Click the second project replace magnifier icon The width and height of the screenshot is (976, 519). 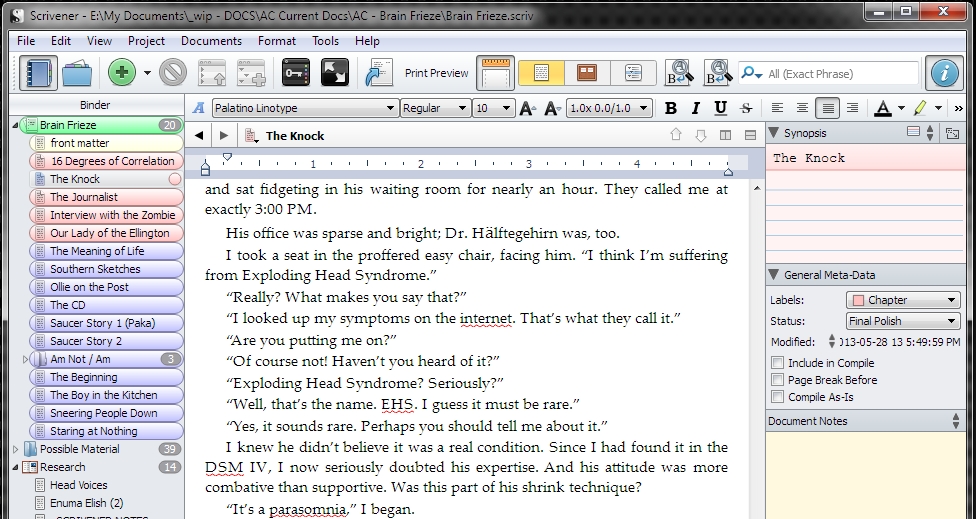pos(718,73)
